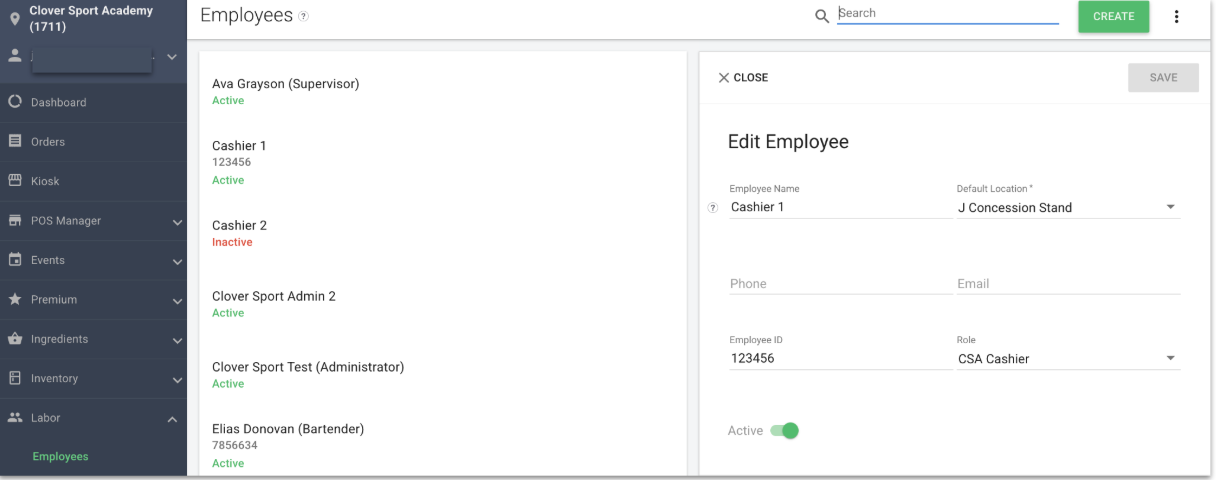This screenshot has width=1216, height=480.
Task: Expand the Inventory submenu chevron
Action: point(177,380)
